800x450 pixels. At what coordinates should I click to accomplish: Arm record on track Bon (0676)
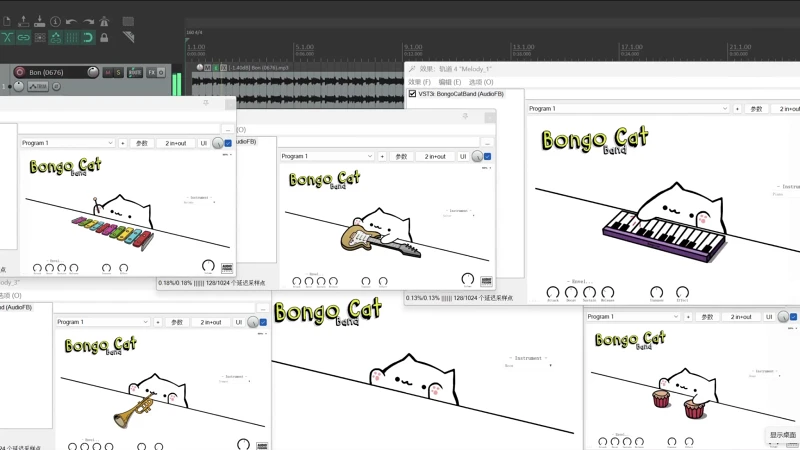(x=19, y=72)
